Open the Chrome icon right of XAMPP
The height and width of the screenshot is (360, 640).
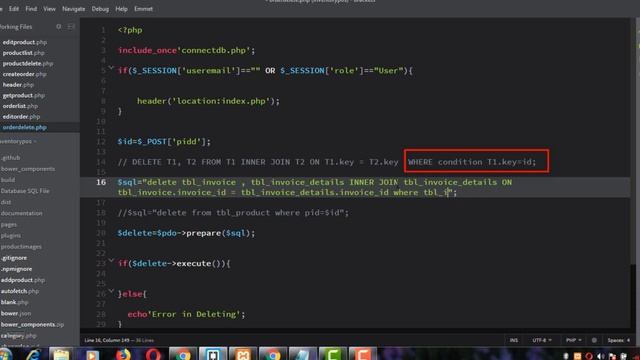click(x=273, y=354)
